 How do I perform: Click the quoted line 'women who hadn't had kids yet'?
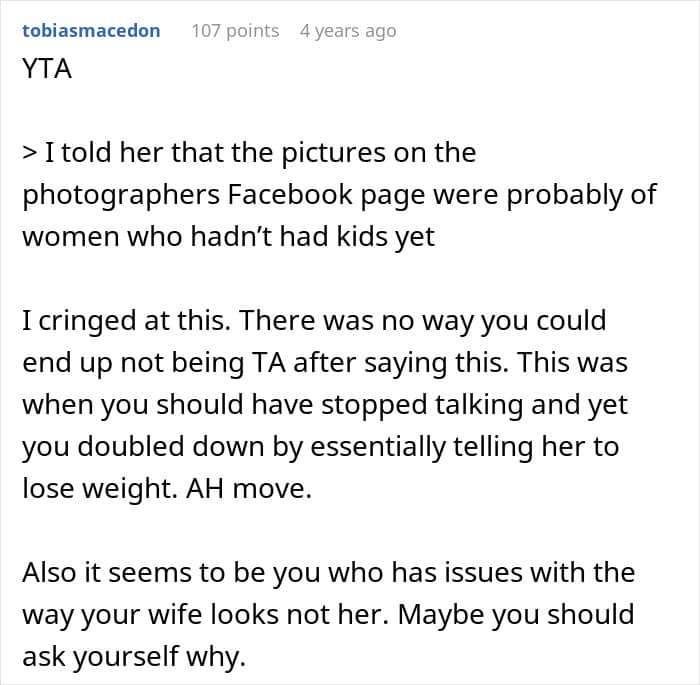[229, 237]
